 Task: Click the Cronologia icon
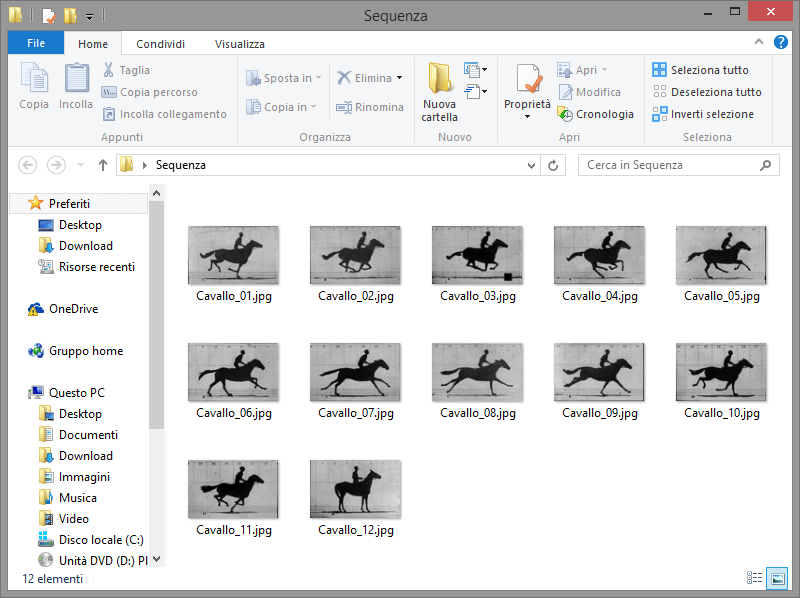pyautogui.click(x=566, y=114)
